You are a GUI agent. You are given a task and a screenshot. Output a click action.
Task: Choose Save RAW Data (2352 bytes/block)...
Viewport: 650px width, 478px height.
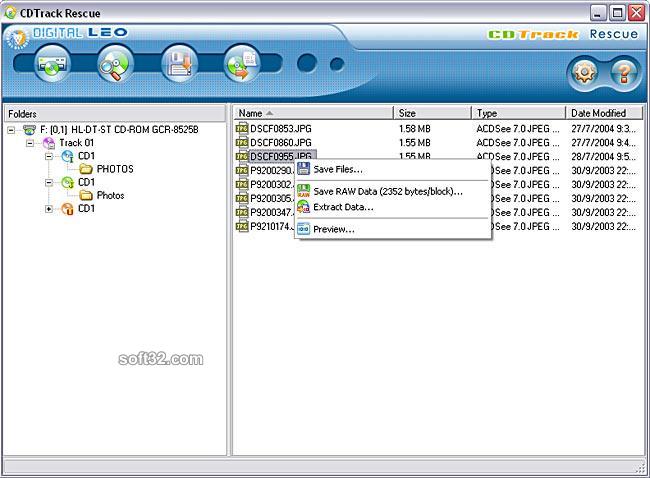393,192
